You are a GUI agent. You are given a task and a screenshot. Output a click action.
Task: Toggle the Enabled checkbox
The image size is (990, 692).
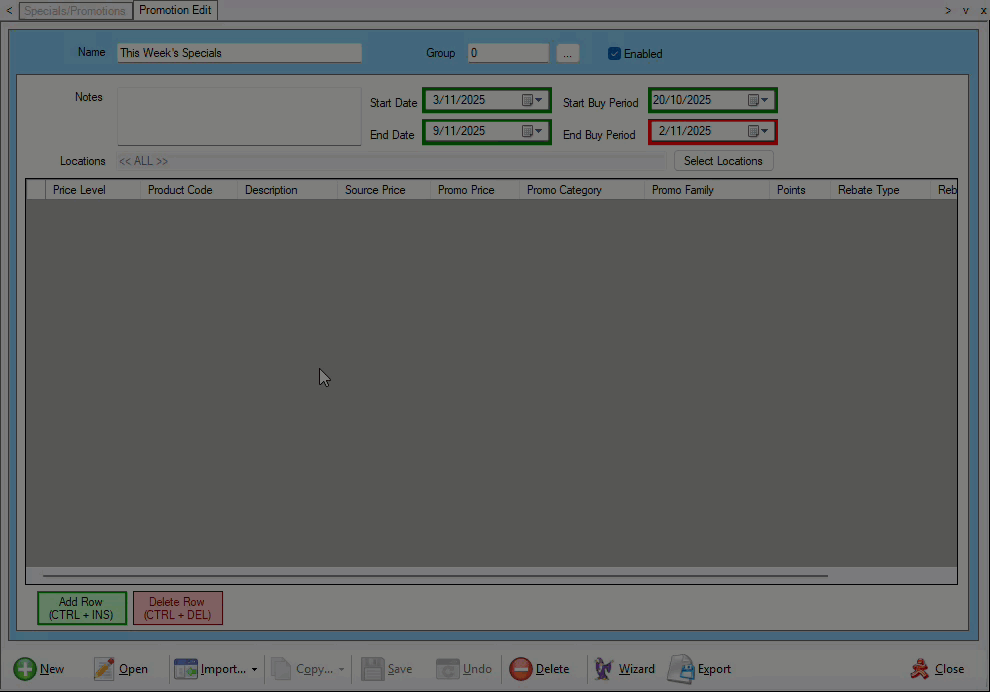pos(614,53)
